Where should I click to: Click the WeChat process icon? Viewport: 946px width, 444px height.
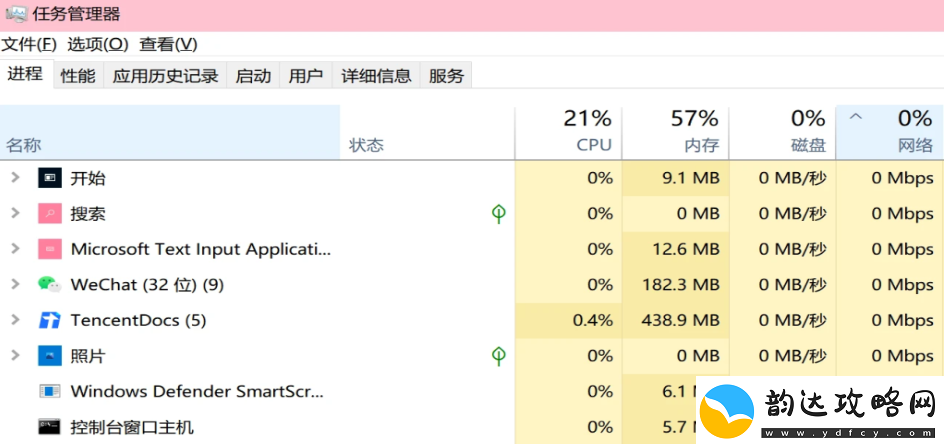(x=49, y=285)
